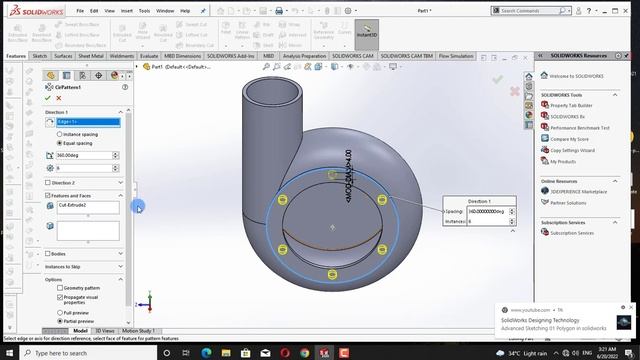Open the Motion Study 1 tab
Viewport: 640px width, 360px height.
[x=138, y=331]
